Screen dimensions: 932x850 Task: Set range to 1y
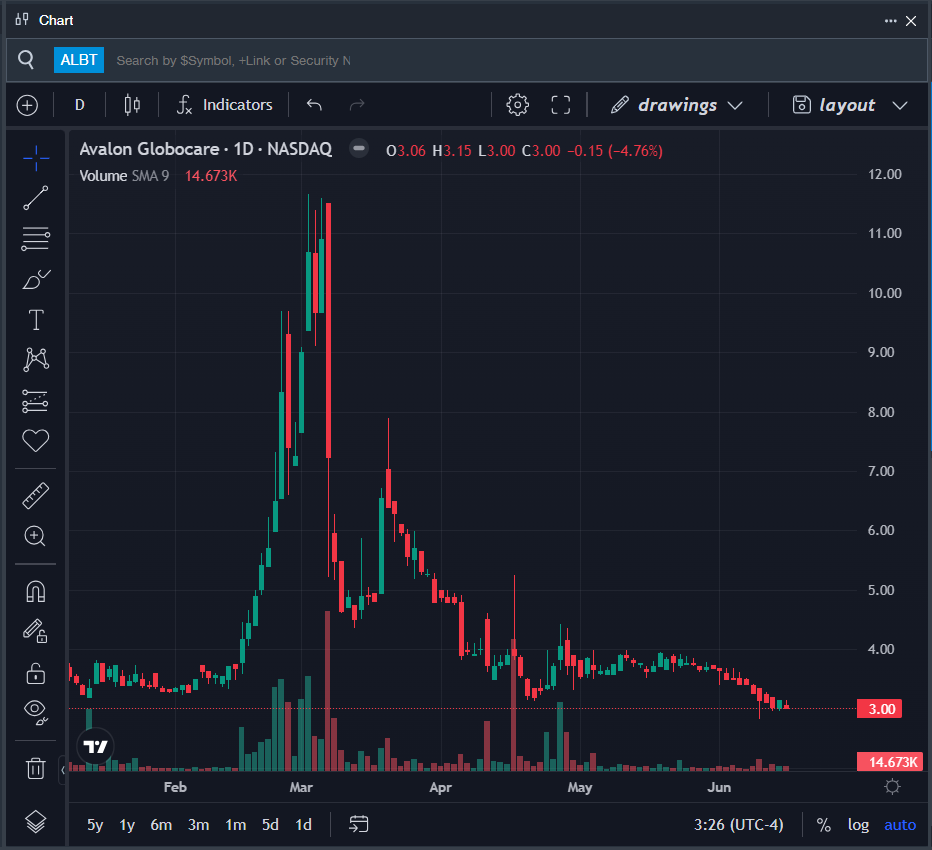tap(127, 824)
